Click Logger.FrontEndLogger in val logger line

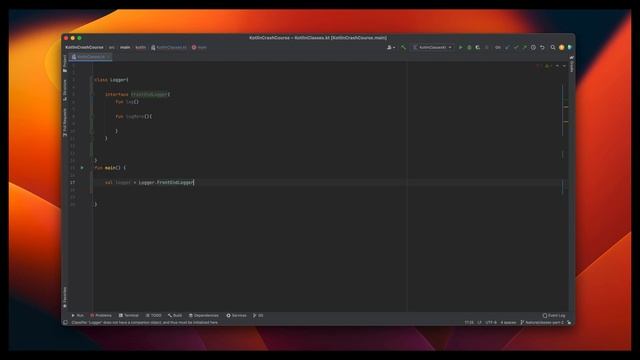166,182
